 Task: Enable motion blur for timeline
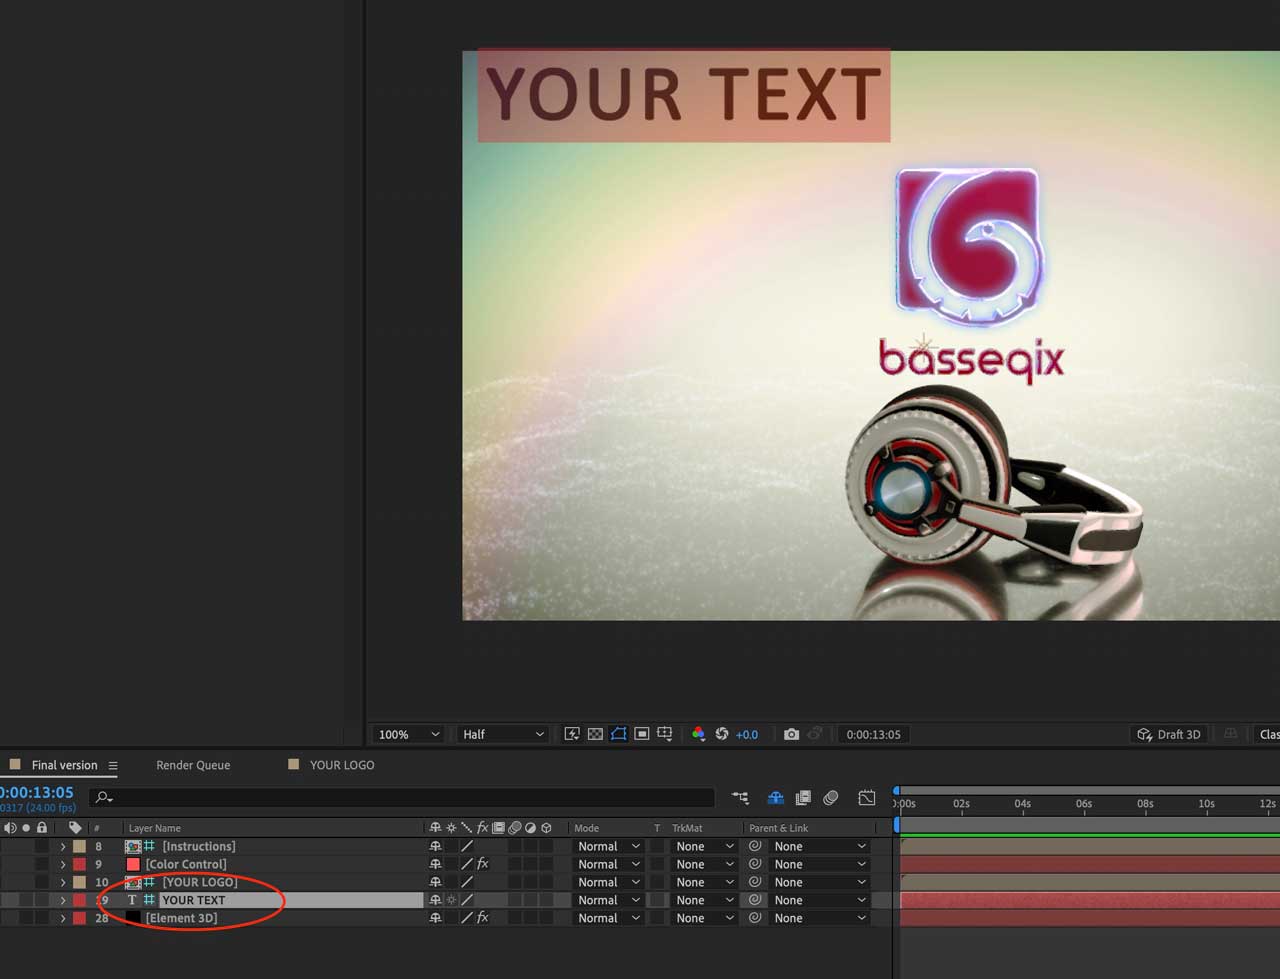click(830, 797)
